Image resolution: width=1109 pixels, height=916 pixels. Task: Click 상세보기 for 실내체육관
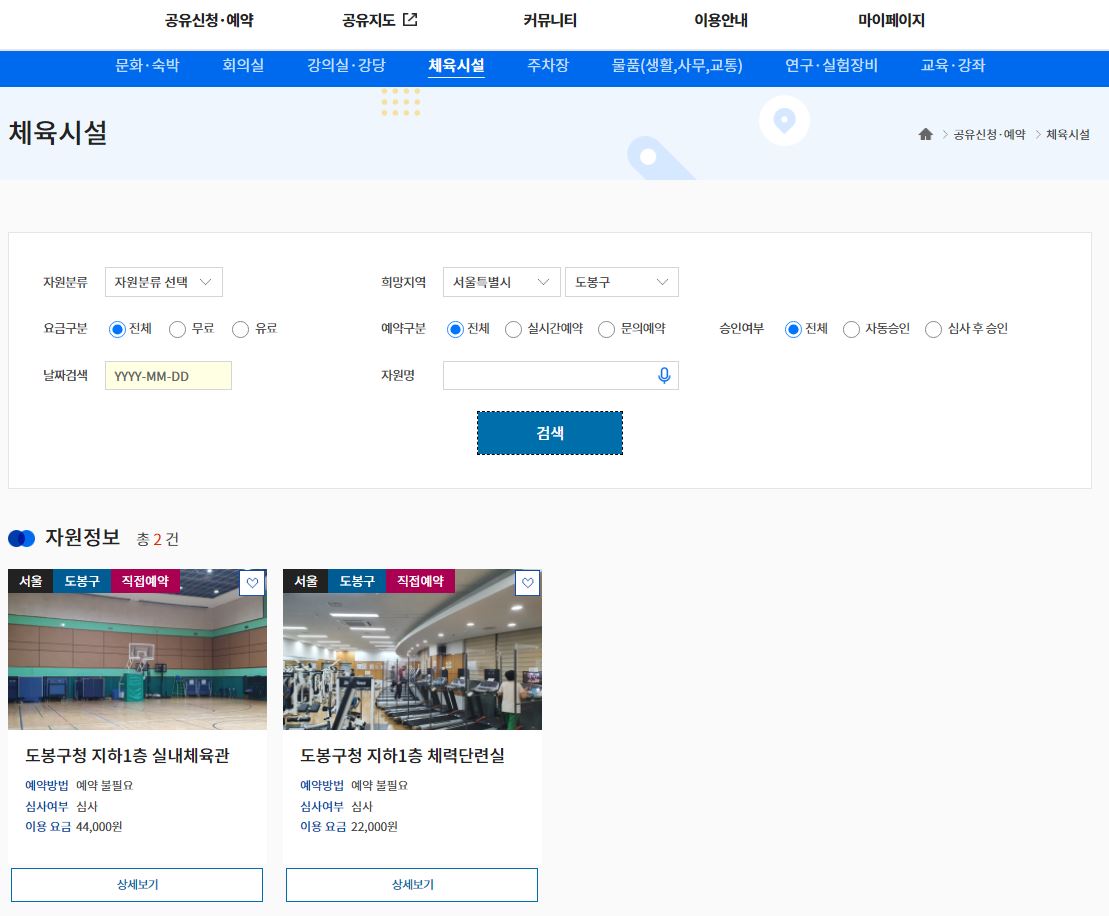[137, 885]
